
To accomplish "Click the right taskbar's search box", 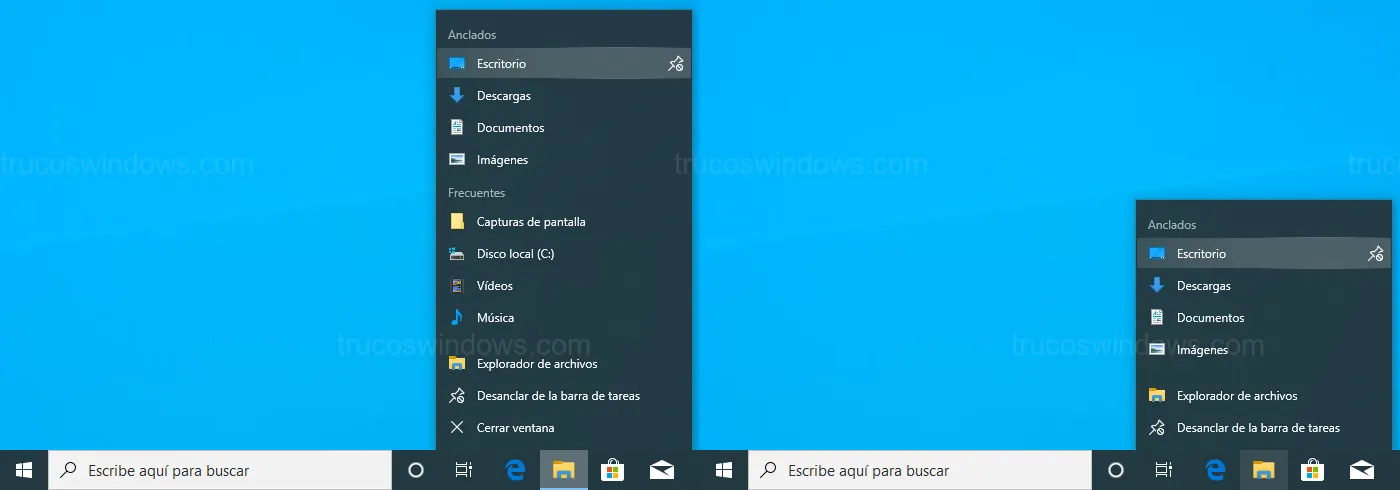I will (x=920, y=470).
